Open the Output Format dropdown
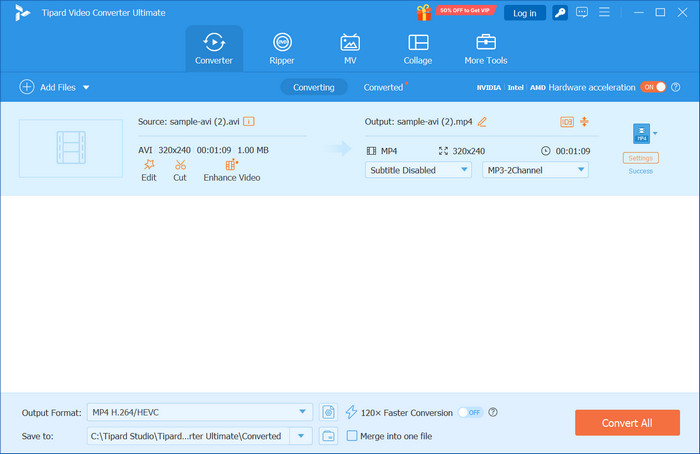 click(200, 412)
